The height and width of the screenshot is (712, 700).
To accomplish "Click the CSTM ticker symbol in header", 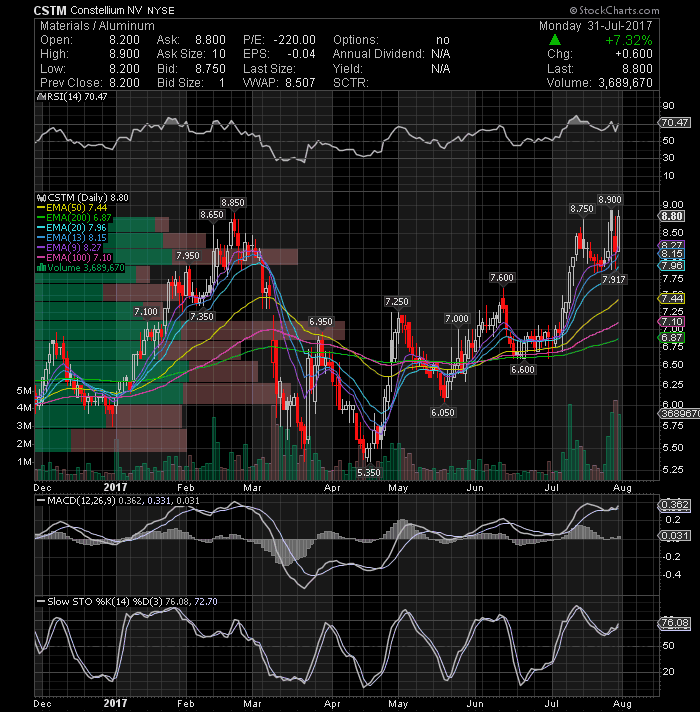I will pyautogui.click(x=50, y=10).
